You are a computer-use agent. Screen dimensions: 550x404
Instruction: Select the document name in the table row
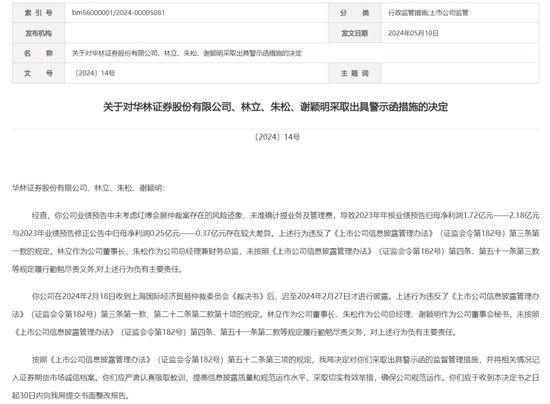point(187,53)
